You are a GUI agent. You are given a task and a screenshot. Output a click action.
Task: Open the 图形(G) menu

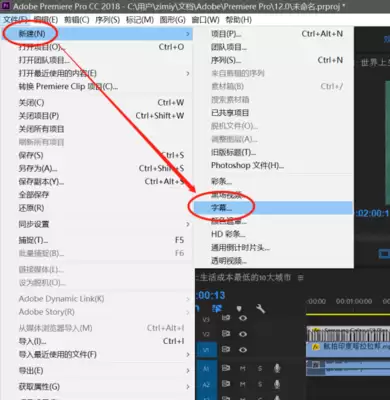coord(172,20)
